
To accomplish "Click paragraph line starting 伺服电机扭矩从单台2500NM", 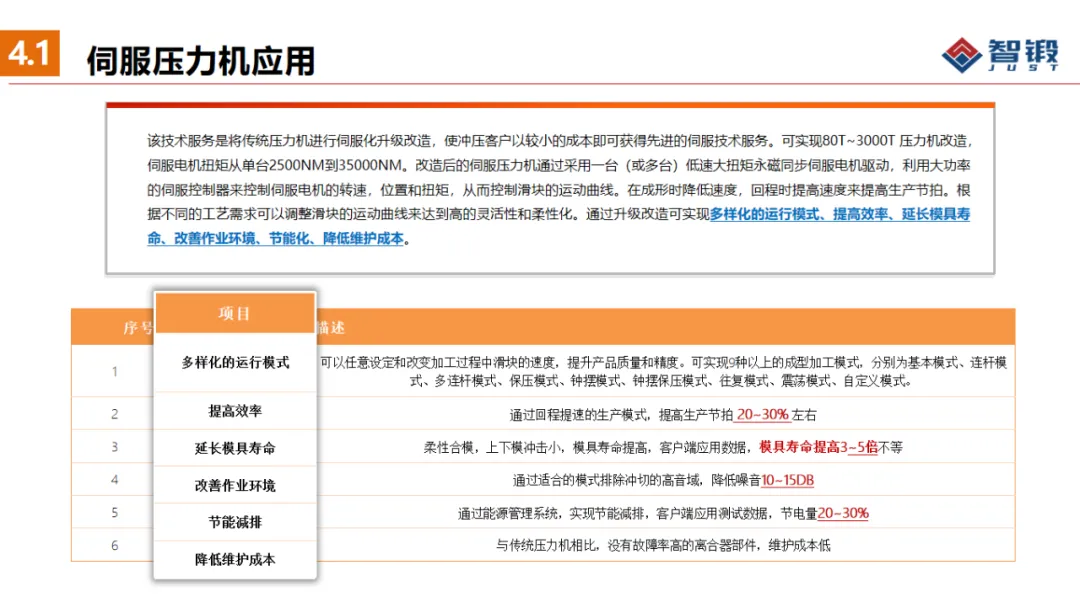I will click(x=559, y=165).
